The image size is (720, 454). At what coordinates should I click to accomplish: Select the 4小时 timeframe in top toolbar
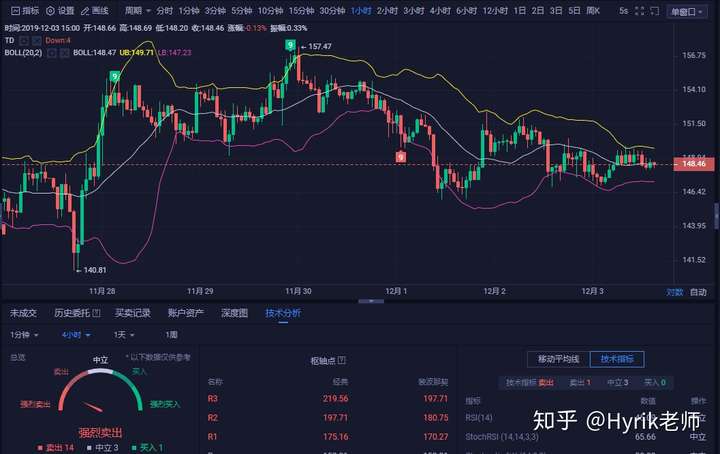440,11
